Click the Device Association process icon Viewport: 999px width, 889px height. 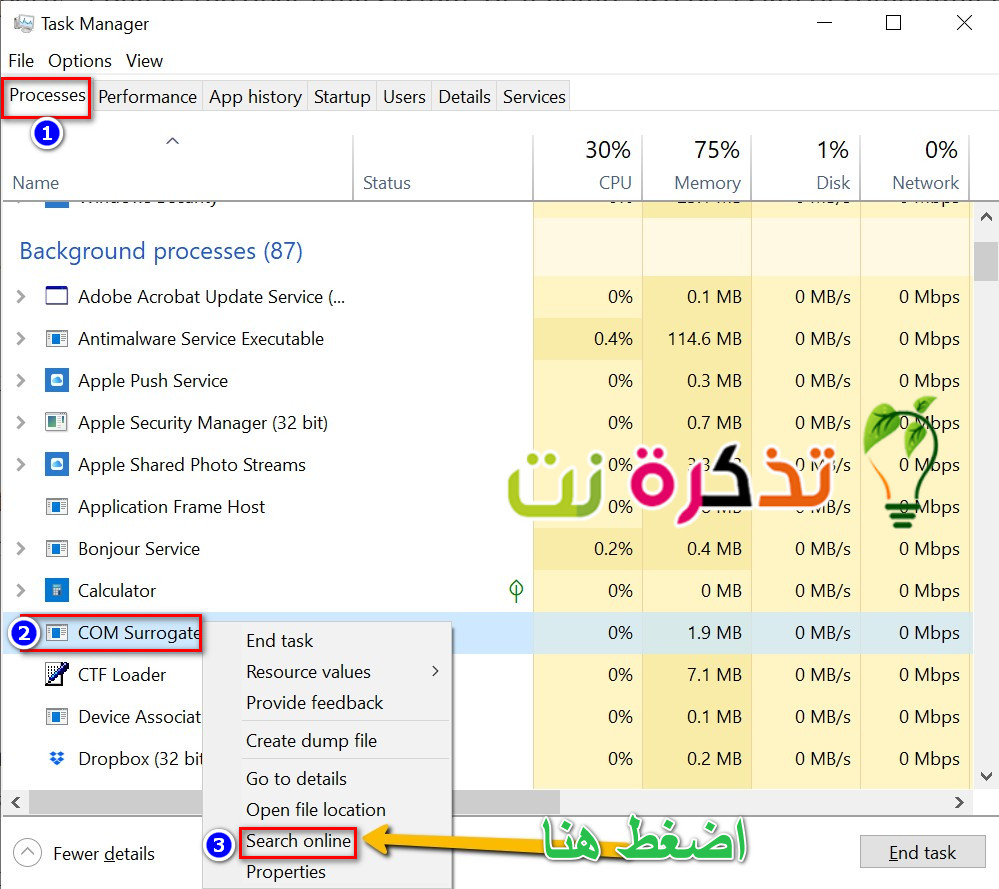click(57, 717)
